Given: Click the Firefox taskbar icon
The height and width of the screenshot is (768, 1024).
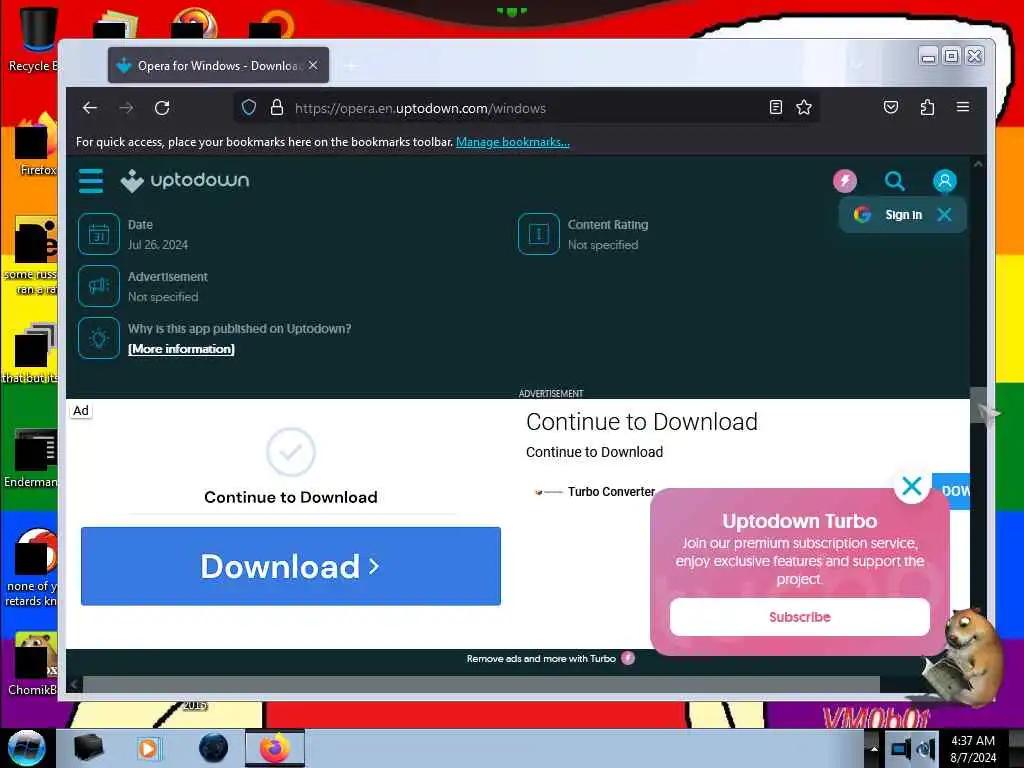Looking at the screenshot, I should tap(275, 748).
